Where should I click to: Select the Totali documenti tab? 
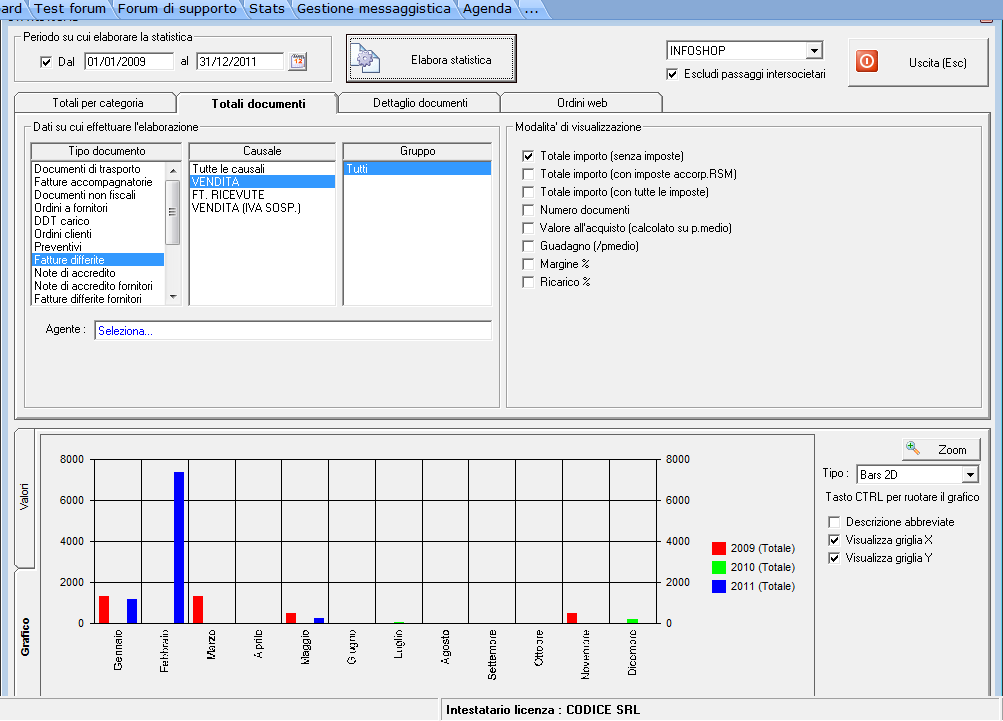pyautogui.click(x=258, y=104)
